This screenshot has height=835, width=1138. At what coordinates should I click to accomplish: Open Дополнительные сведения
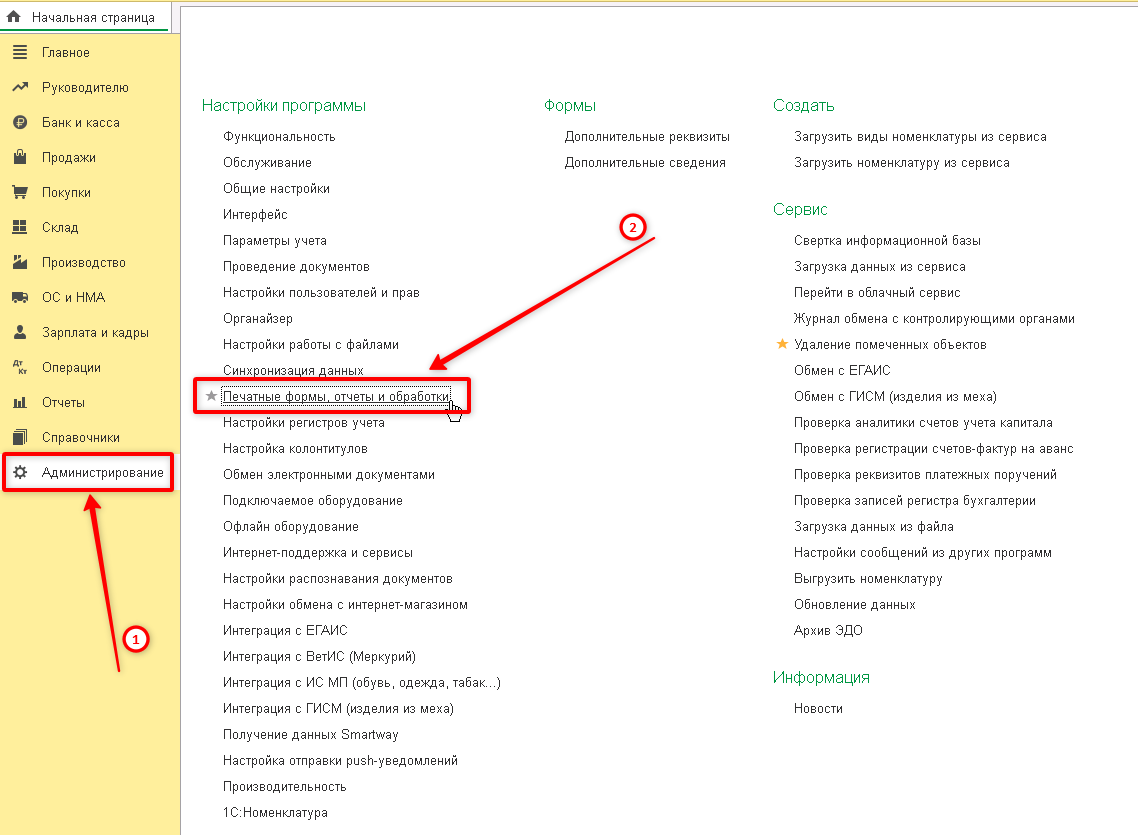645,163
